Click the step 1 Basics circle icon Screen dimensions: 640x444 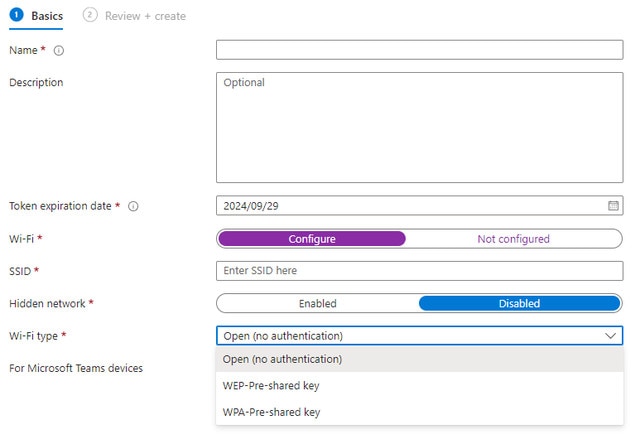(x=16, y=16)
